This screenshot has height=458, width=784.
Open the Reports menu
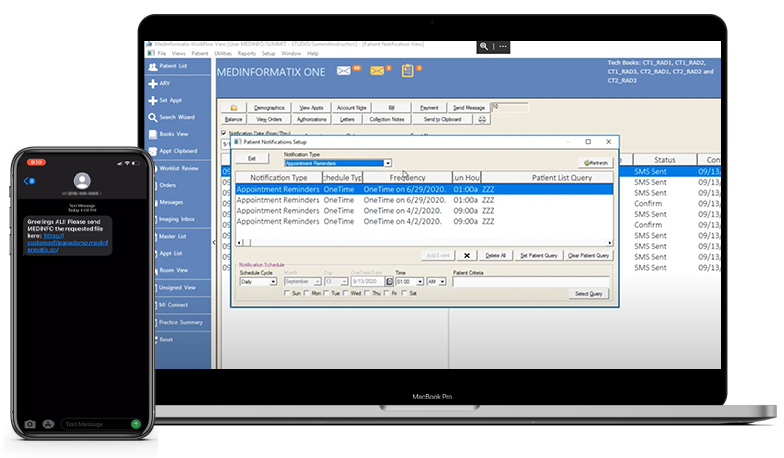(x=246, y=53)
